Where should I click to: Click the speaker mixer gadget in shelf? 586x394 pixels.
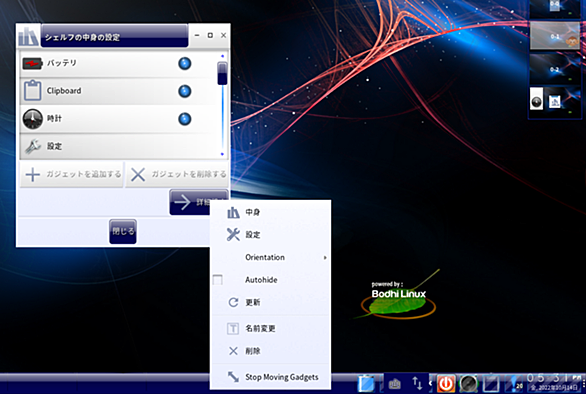click(x=468, y=384)
